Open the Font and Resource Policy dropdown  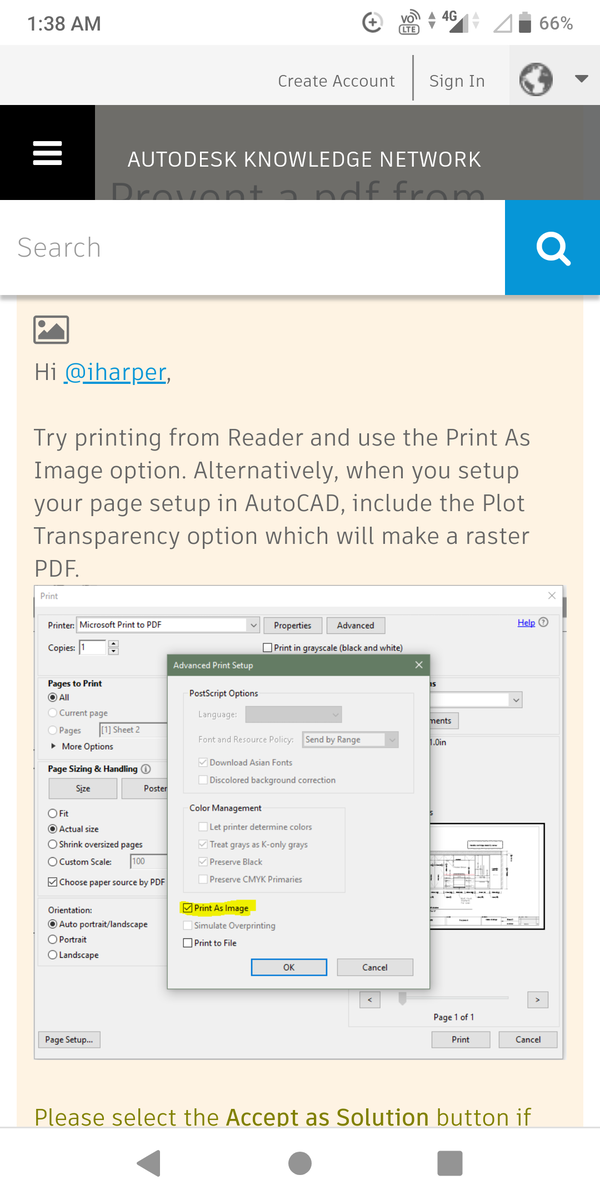[350, 739]
